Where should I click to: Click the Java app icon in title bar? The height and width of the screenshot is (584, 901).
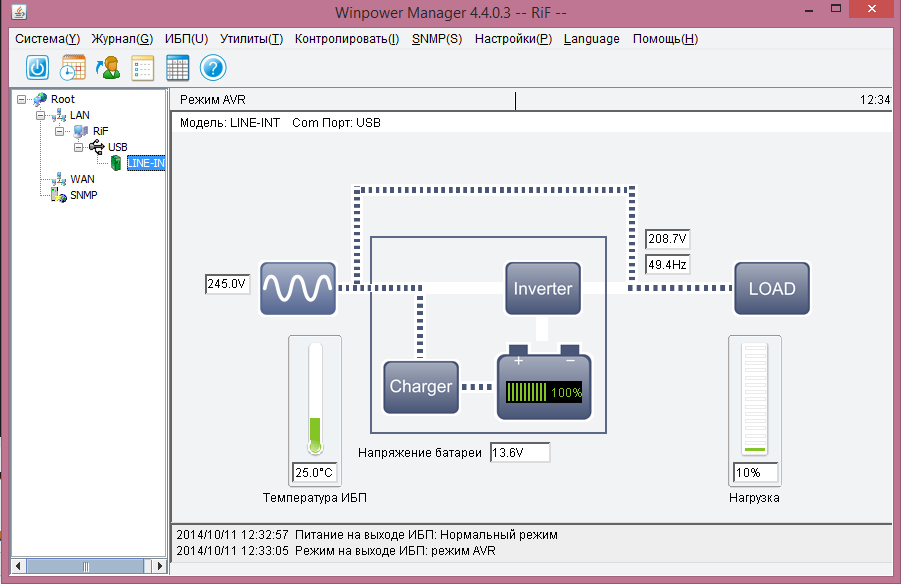[19, 11]
